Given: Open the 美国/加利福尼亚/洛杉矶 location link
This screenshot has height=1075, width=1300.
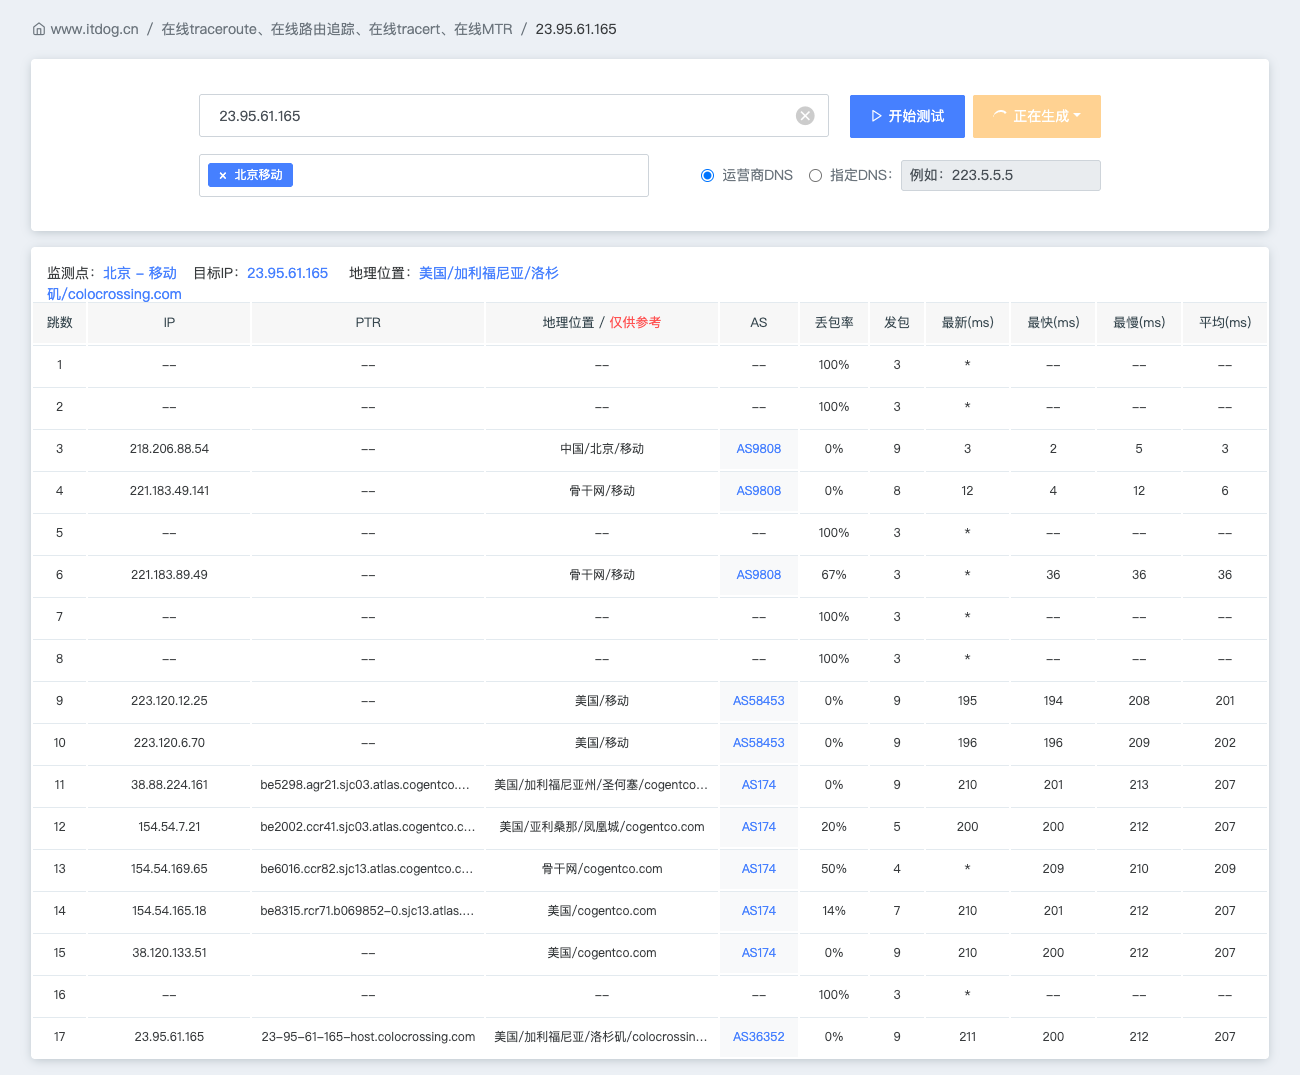Looking at the screenshot, I should 489,273.
